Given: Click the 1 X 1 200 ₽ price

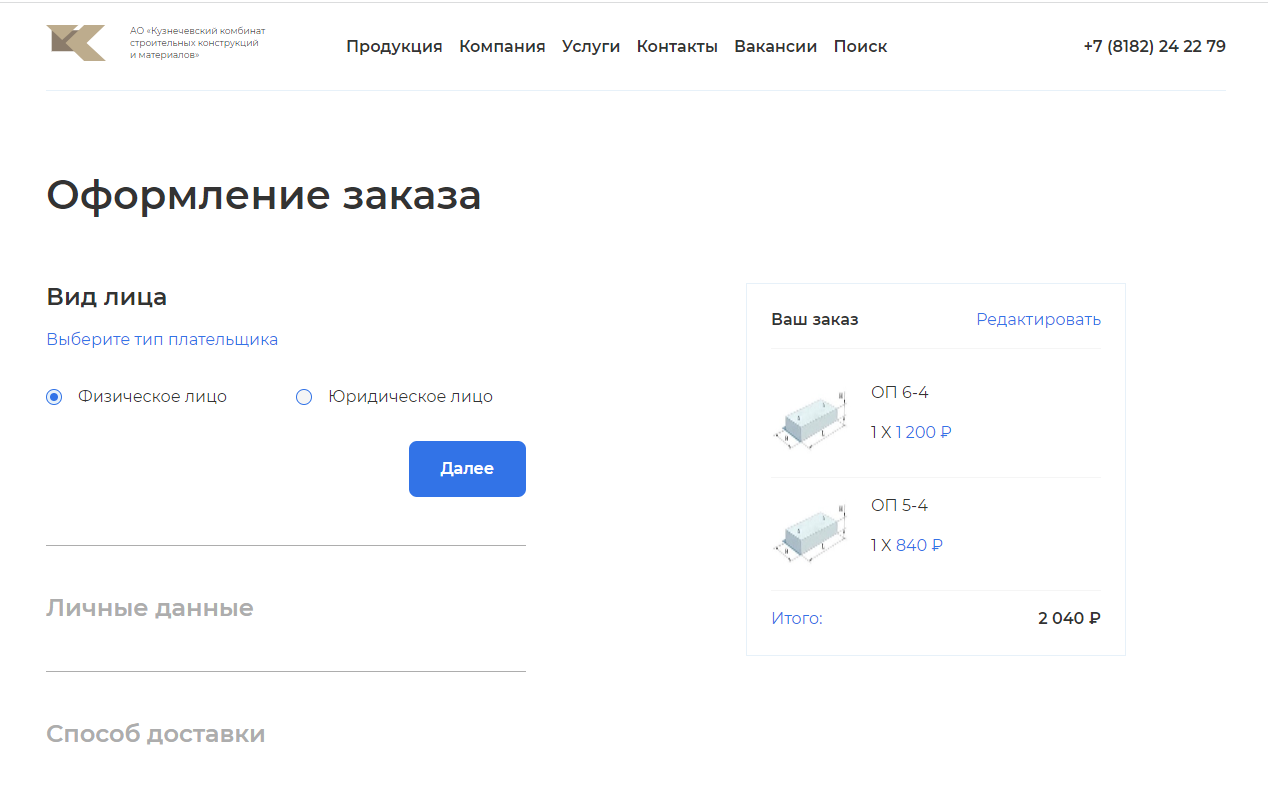Looking at the screenshot, I should (911, 433).
